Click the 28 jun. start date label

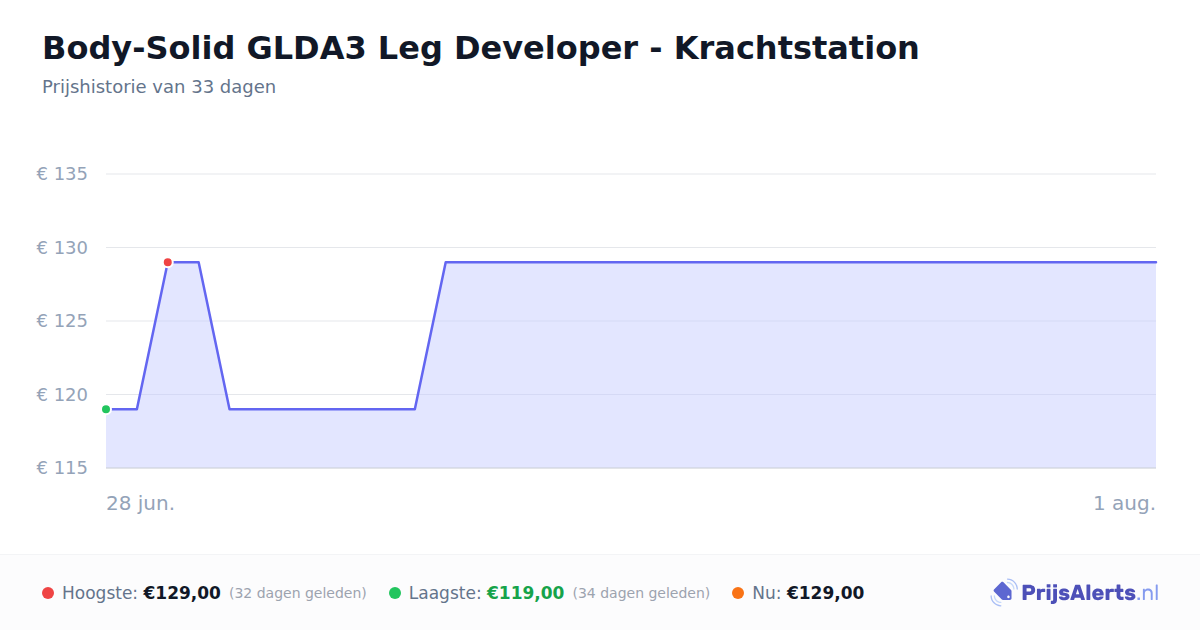tap(141, 503)
